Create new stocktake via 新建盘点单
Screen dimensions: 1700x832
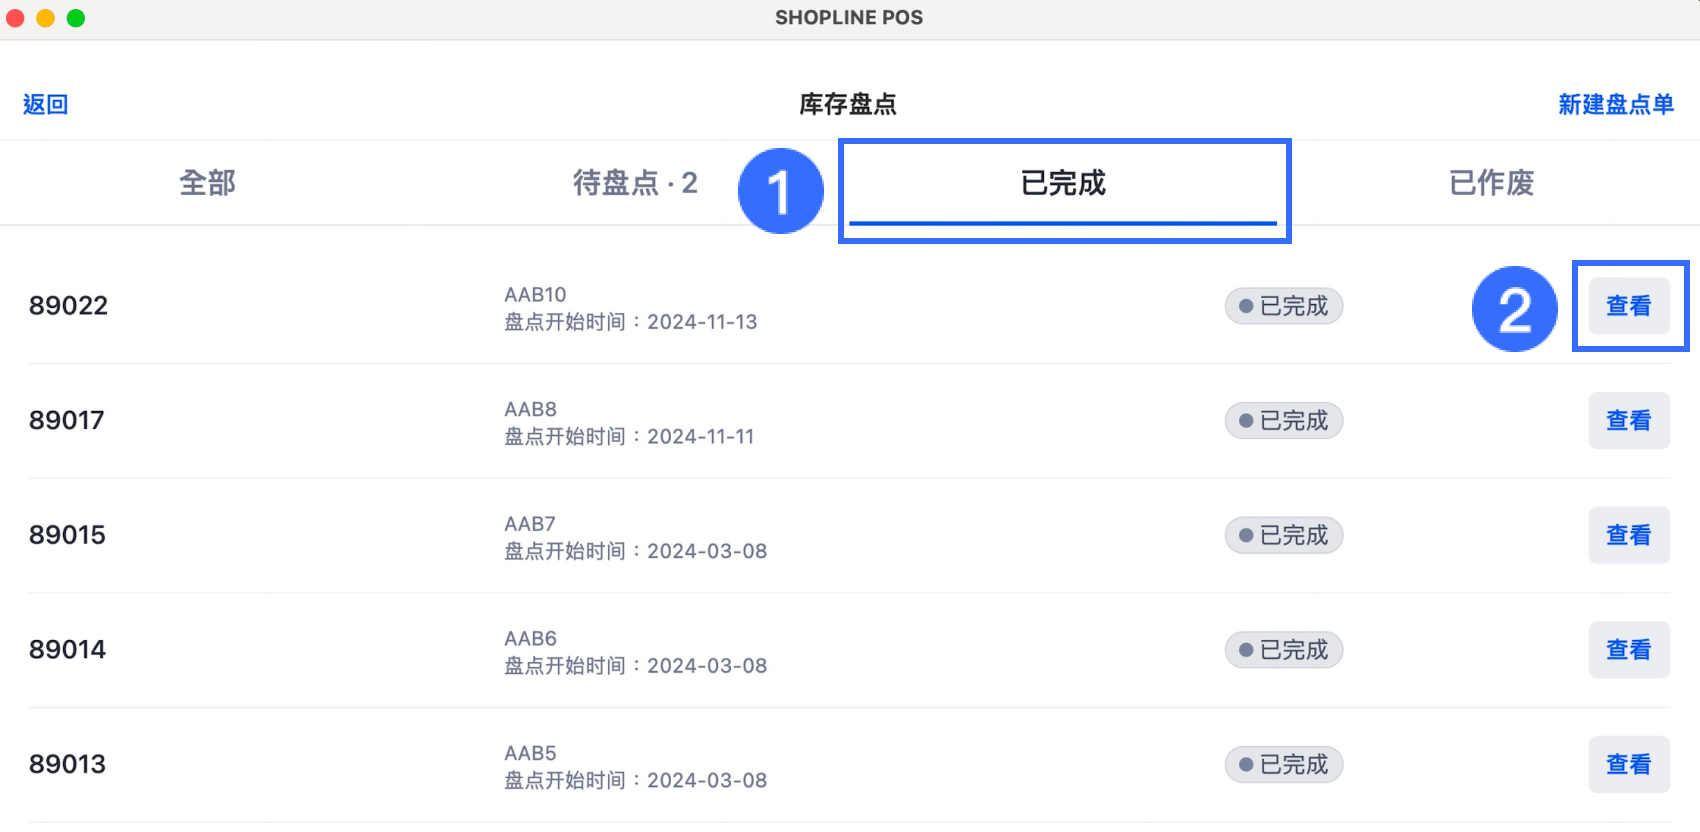point(1616,104)
